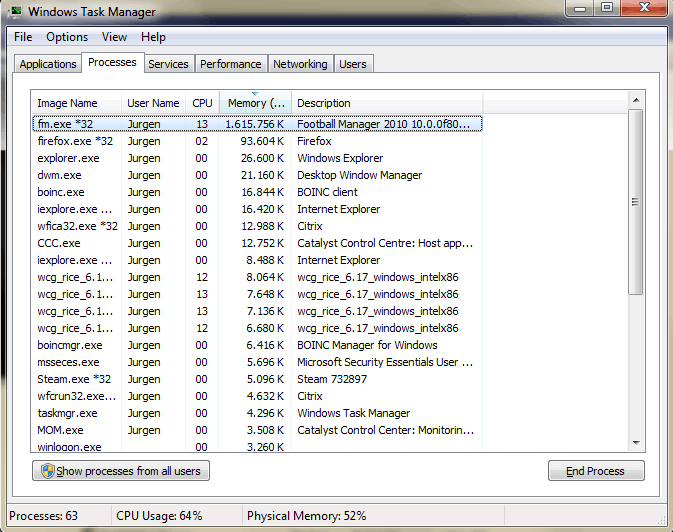Image resolution: width=673 pixels, height=532 pixels.
Task: Select the iexplore.exe row using 8.488 K
Action: click(x=257, y=260)
